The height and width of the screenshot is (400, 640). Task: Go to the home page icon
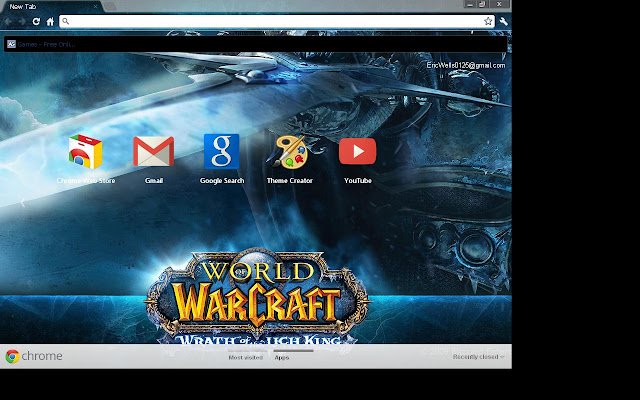pos(50,22)
